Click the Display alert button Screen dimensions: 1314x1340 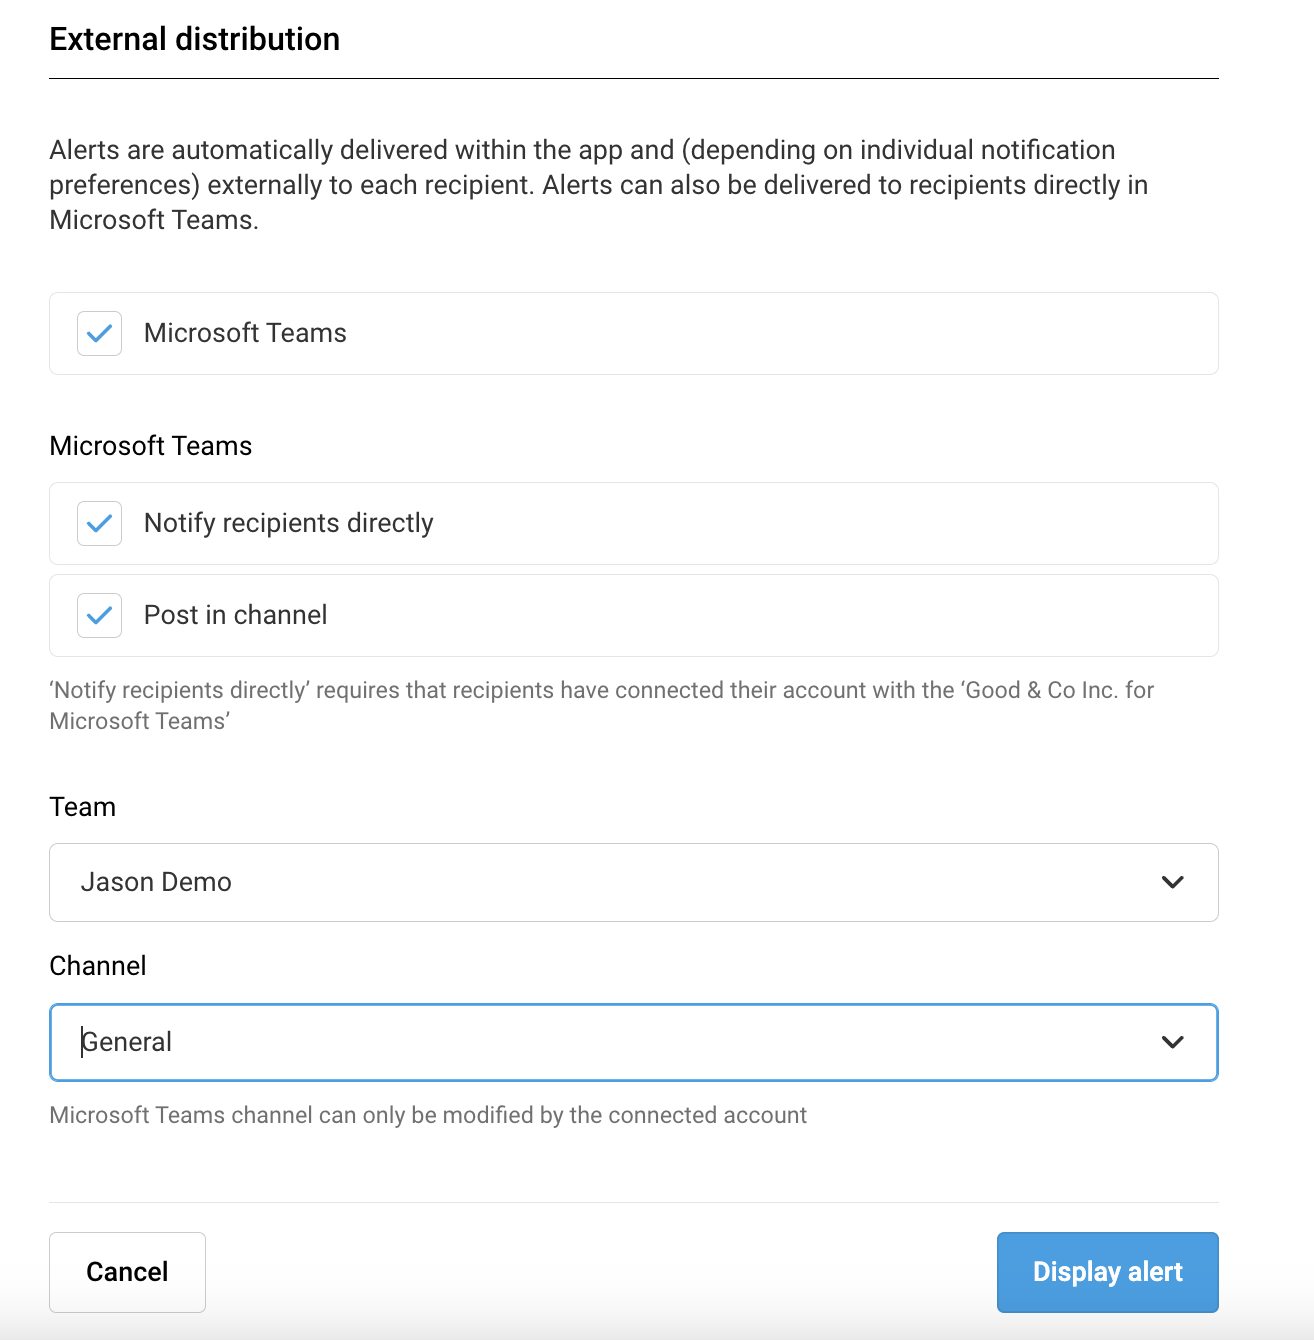pyautogui.click(x=1107, y=1272)
